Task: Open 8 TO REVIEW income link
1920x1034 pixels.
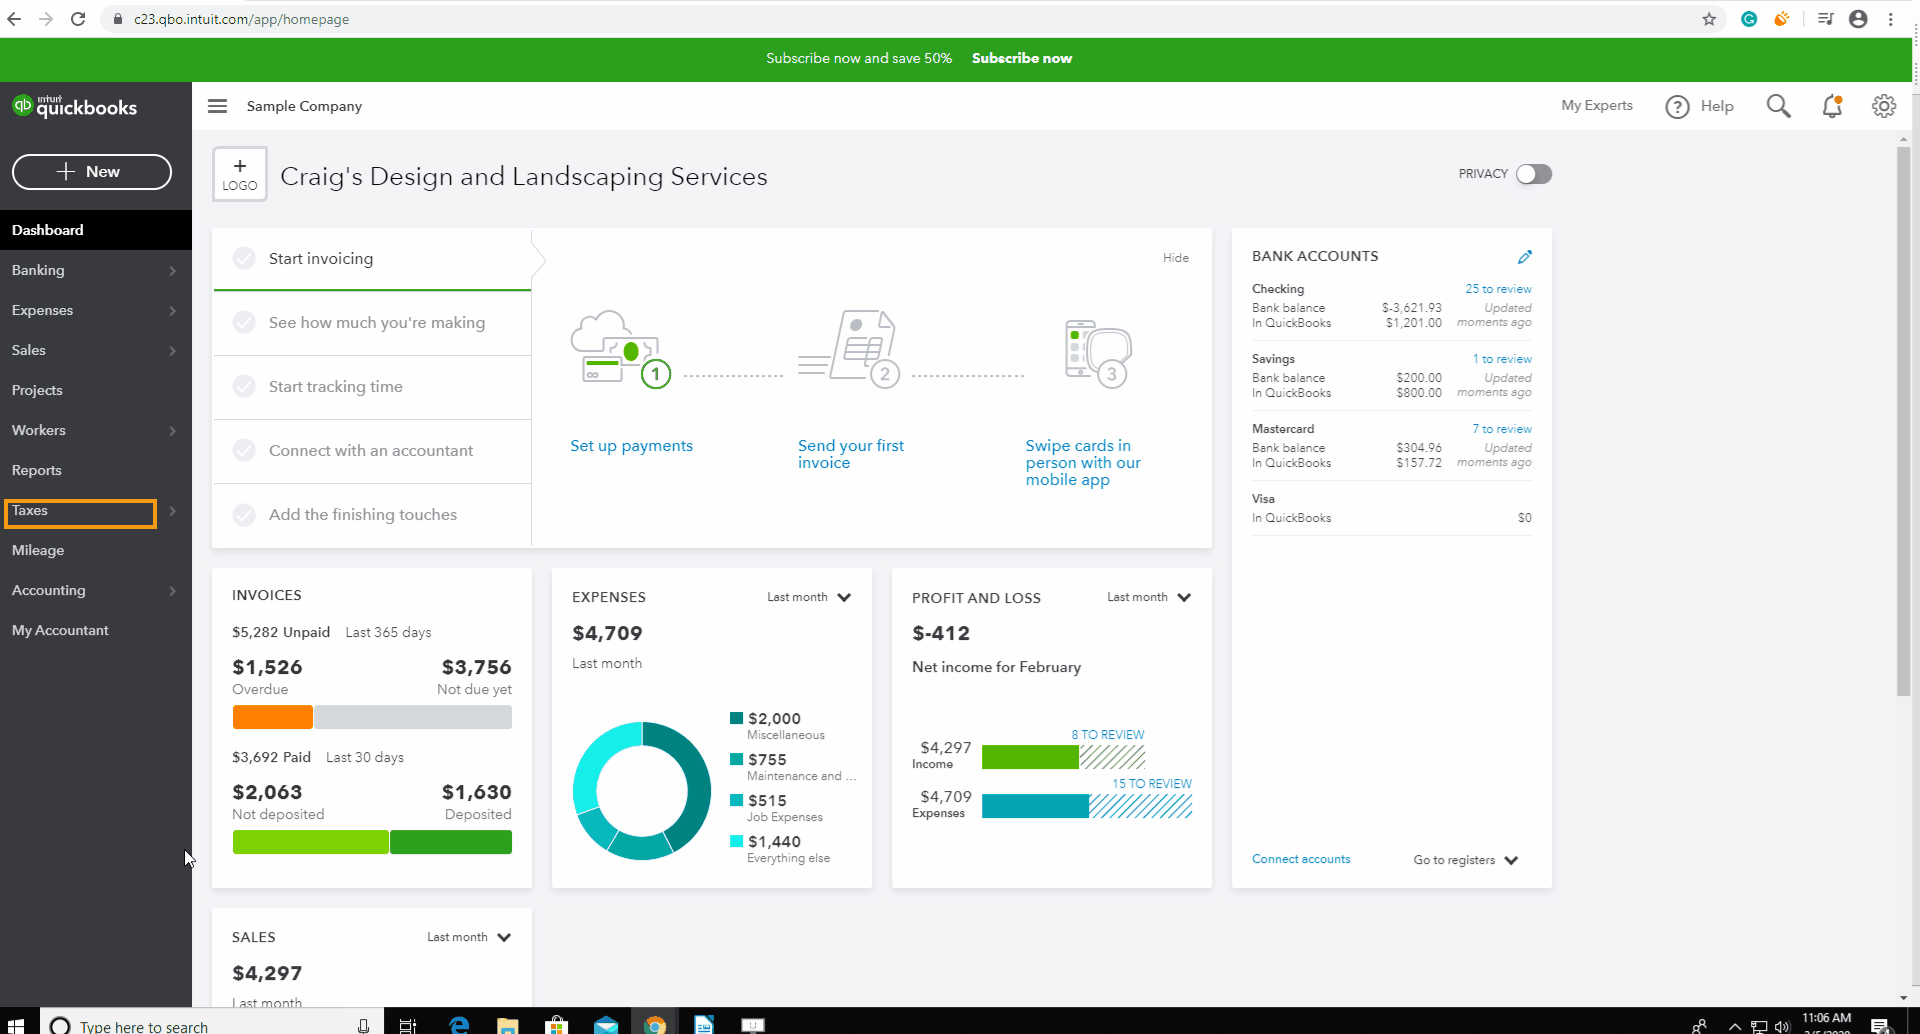Action: pos(1108,734)
